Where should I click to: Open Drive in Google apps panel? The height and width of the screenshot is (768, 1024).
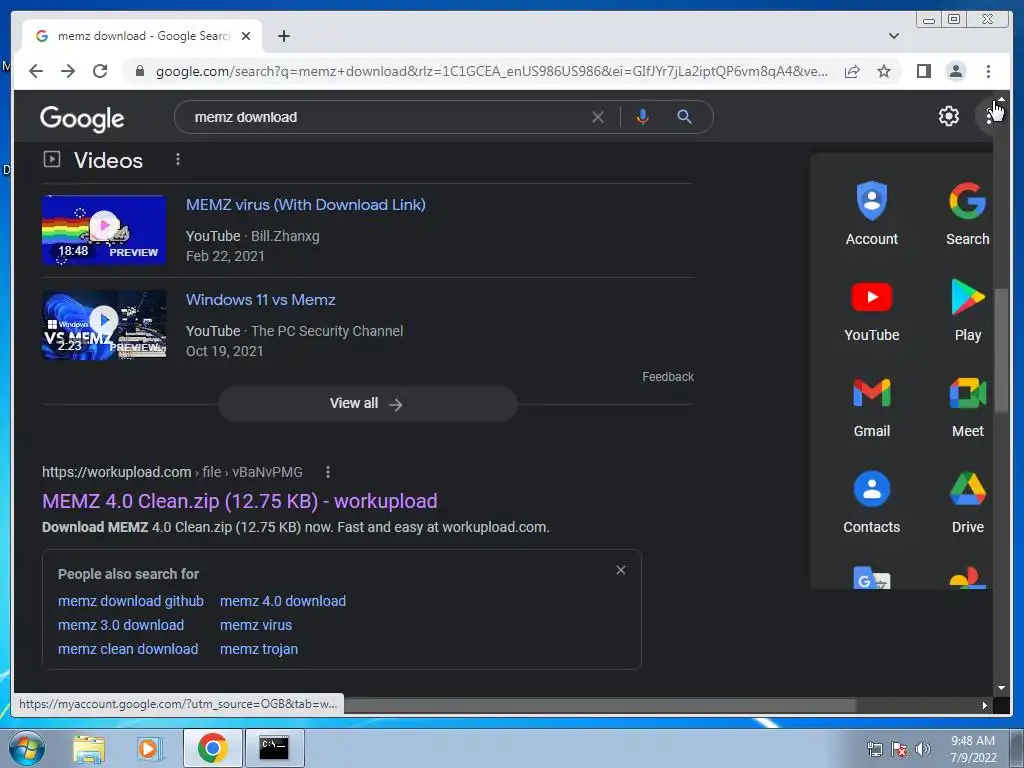pyautogui.click(x=968, y=502)
